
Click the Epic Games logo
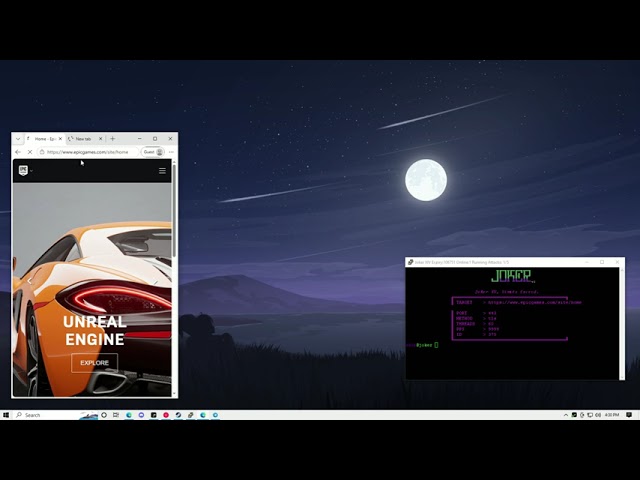[23, 170]
